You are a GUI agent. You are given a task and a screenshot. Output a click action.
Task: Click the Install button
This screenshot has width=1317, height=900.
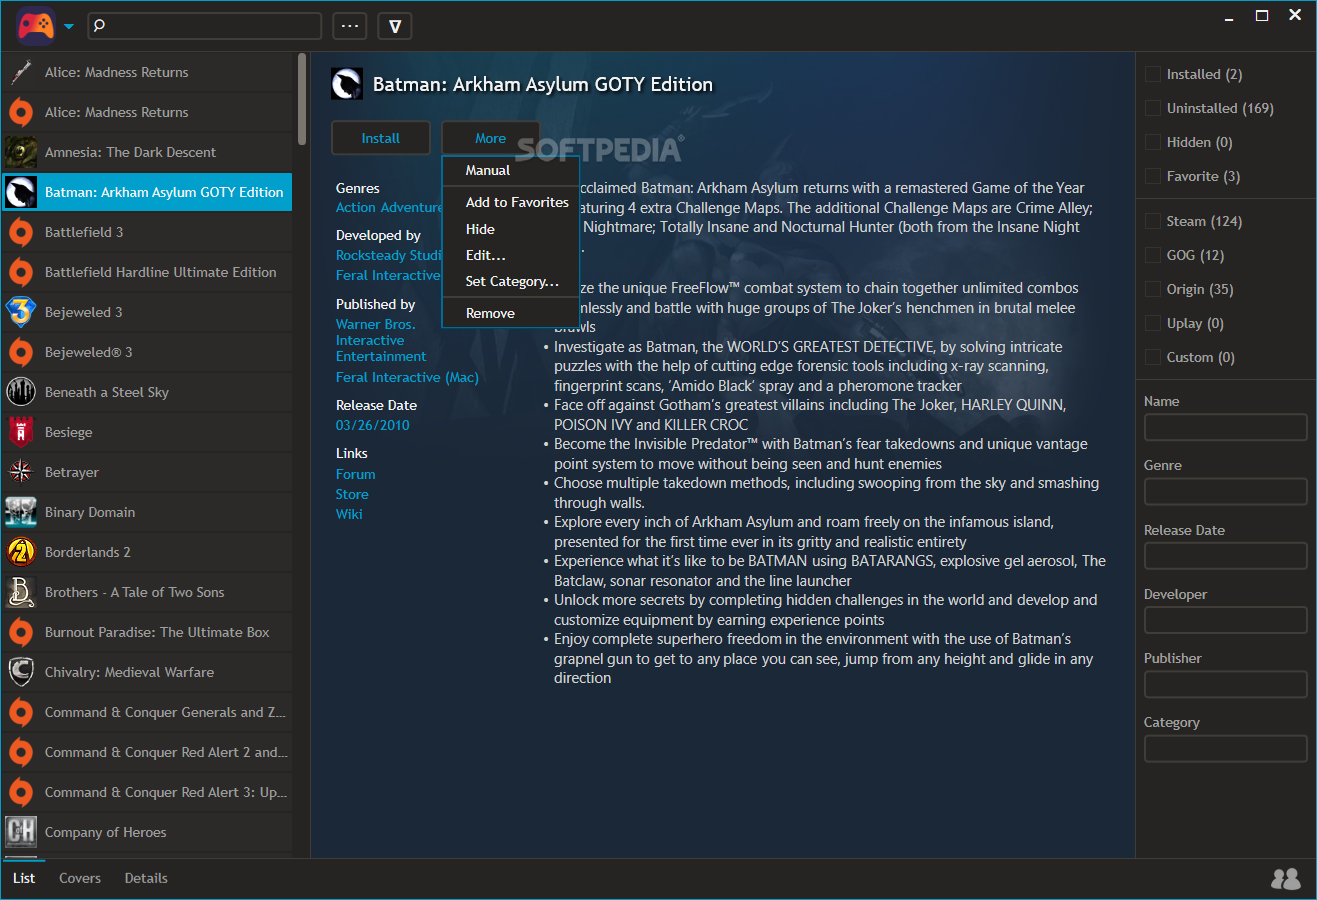(380, 138)
